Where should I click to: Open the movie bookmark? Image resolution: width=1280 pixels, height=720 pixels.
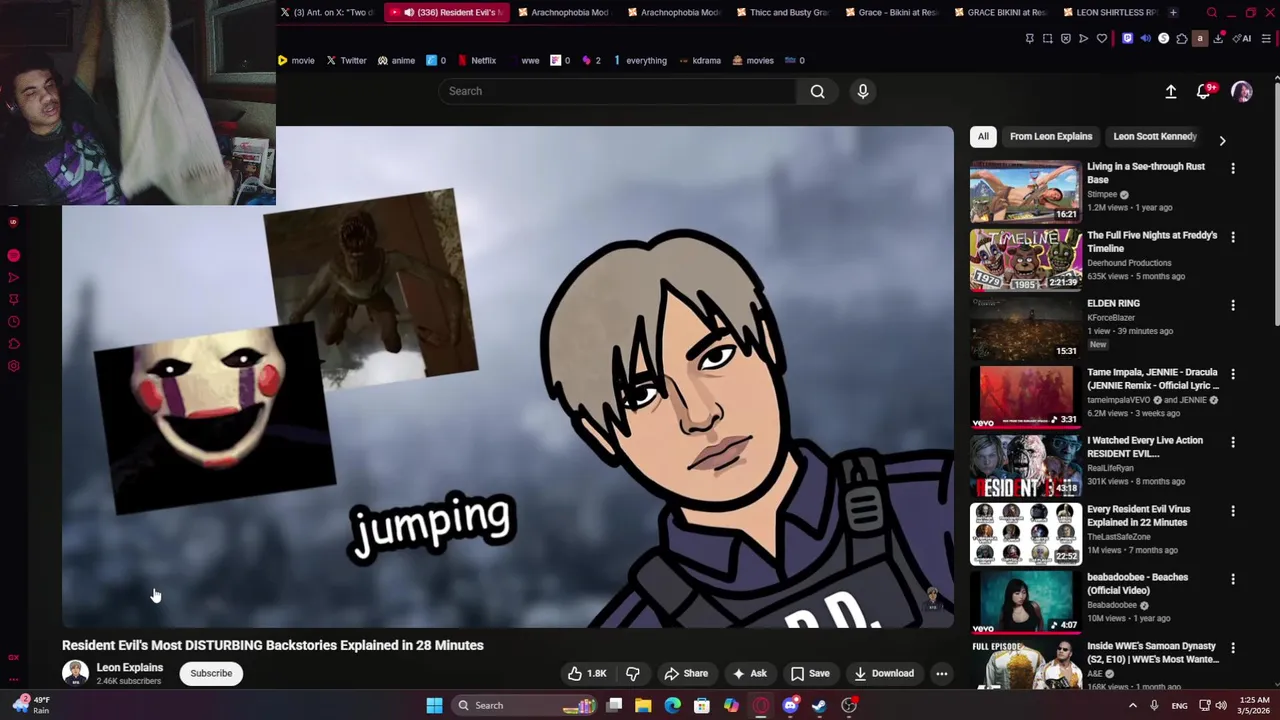tap(295, 61)
